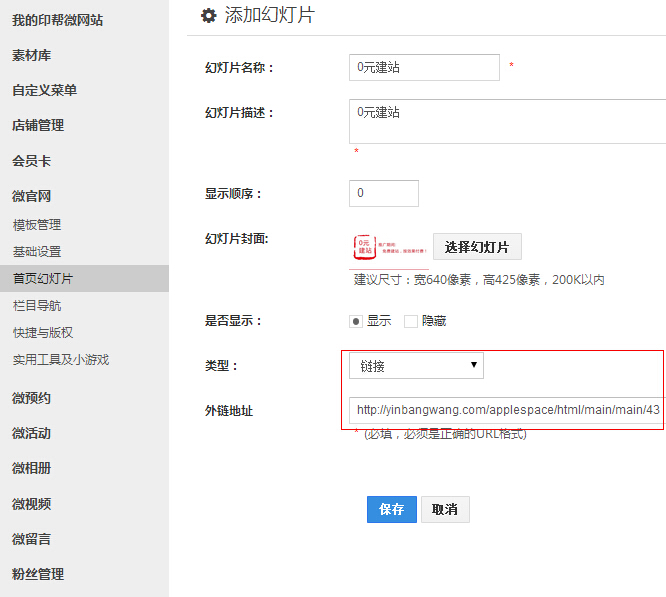Go to 栏目导航 in the sidebar
Image resolution: width=666 pixels, height=597 pixels.
(37, 305)
